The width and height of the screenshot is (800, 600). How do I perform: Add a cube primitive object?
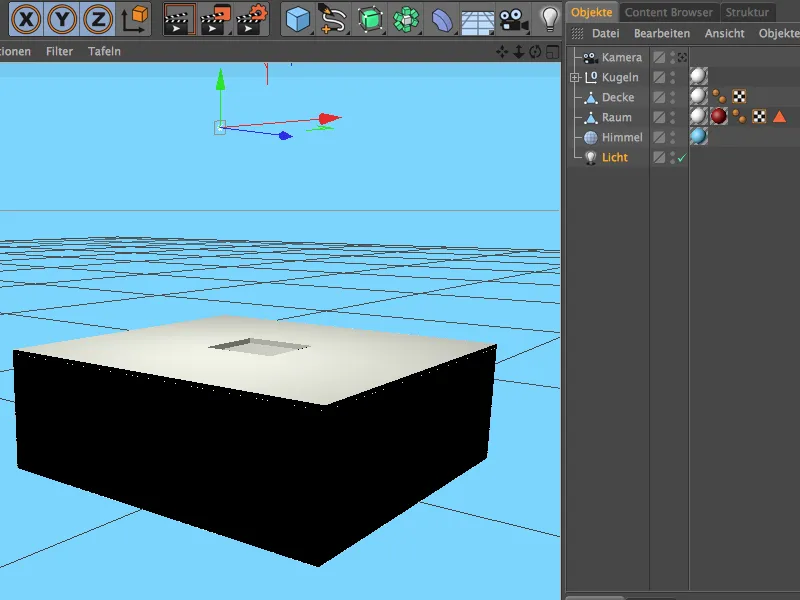297,19
